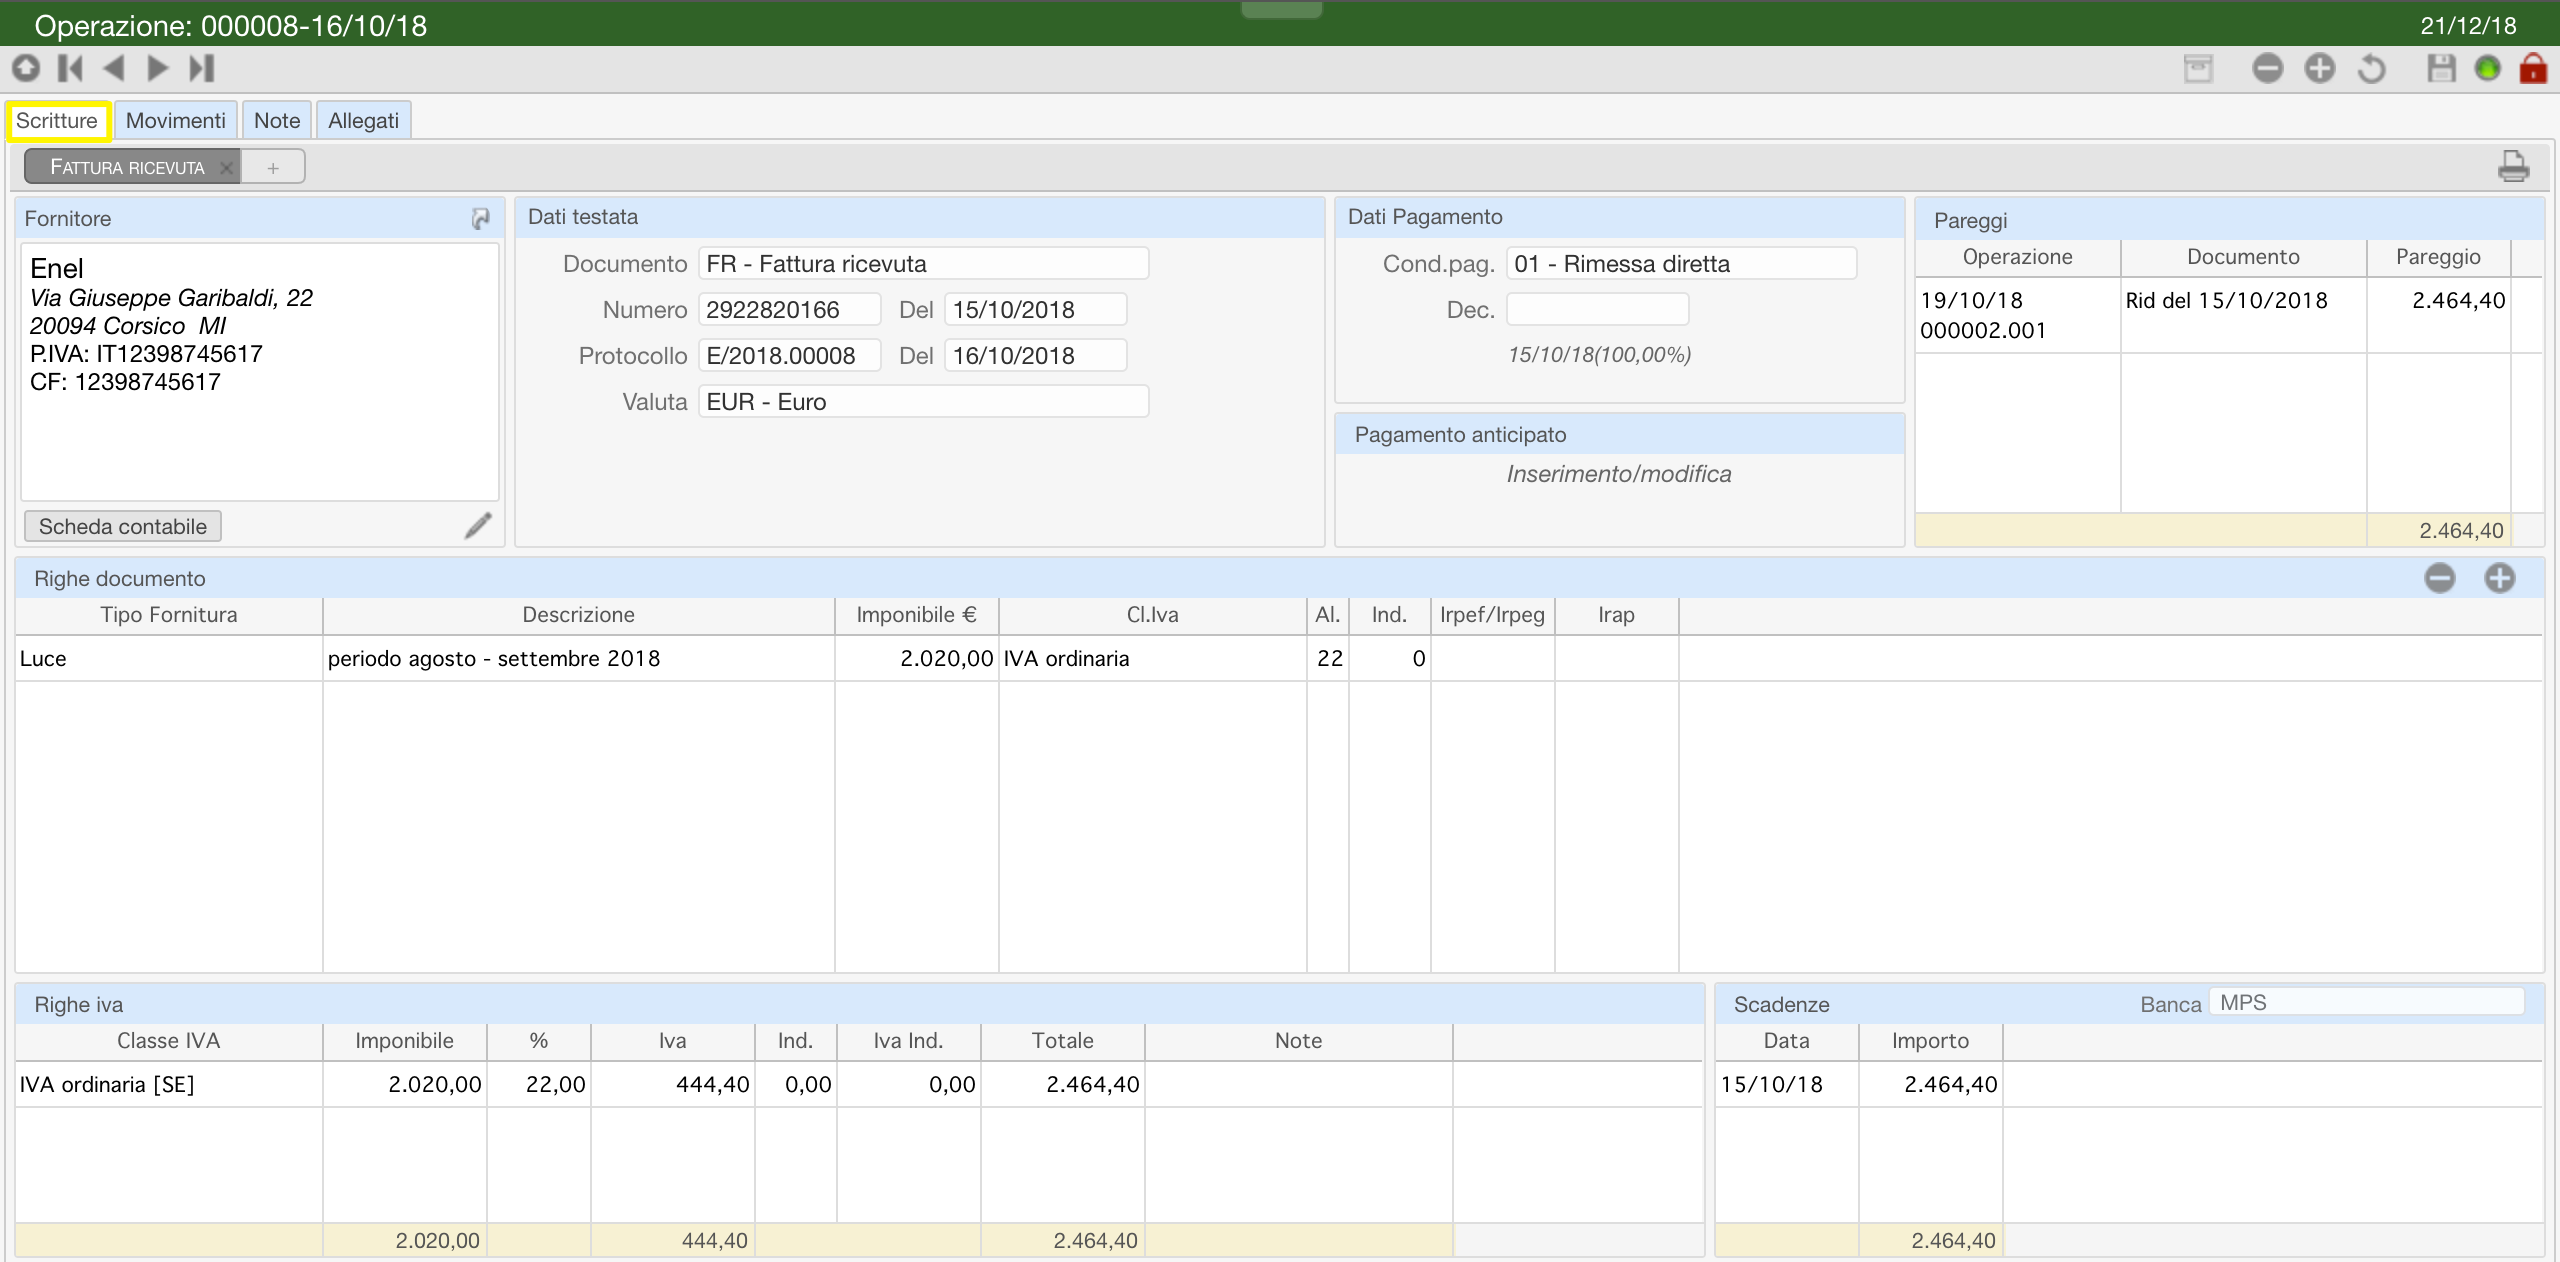Open Scheda contabile button
This screenshot has width=2560, height=1262.
click(123, 526)
